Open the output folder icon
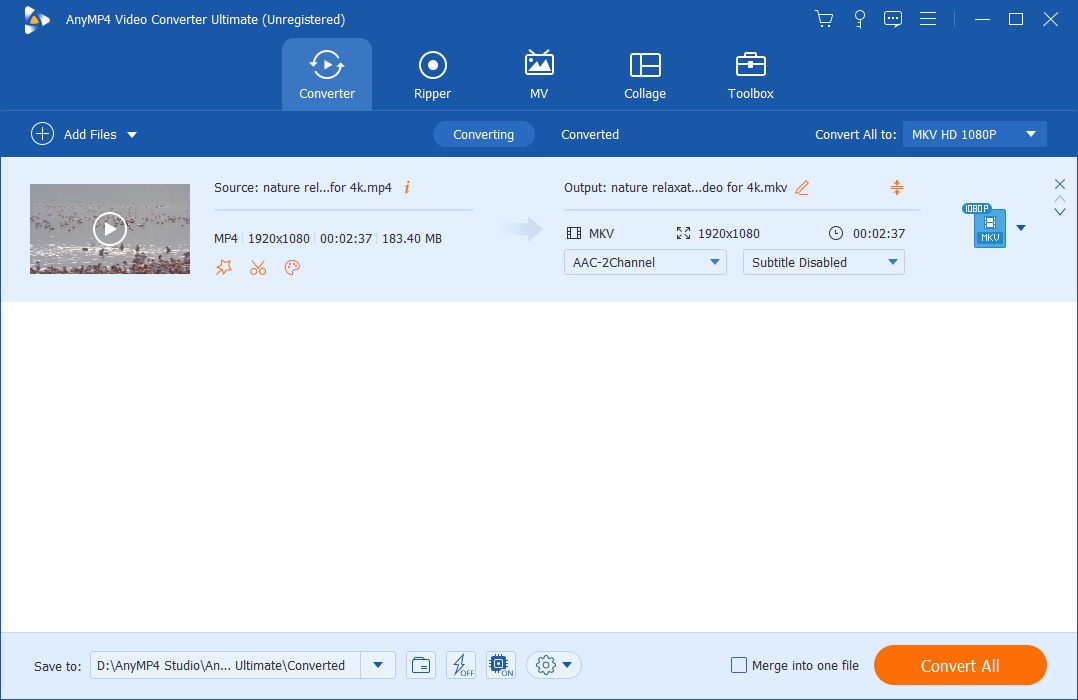Image resolution: width=1078 pixels, height=700 pixels. pos(421,665)
